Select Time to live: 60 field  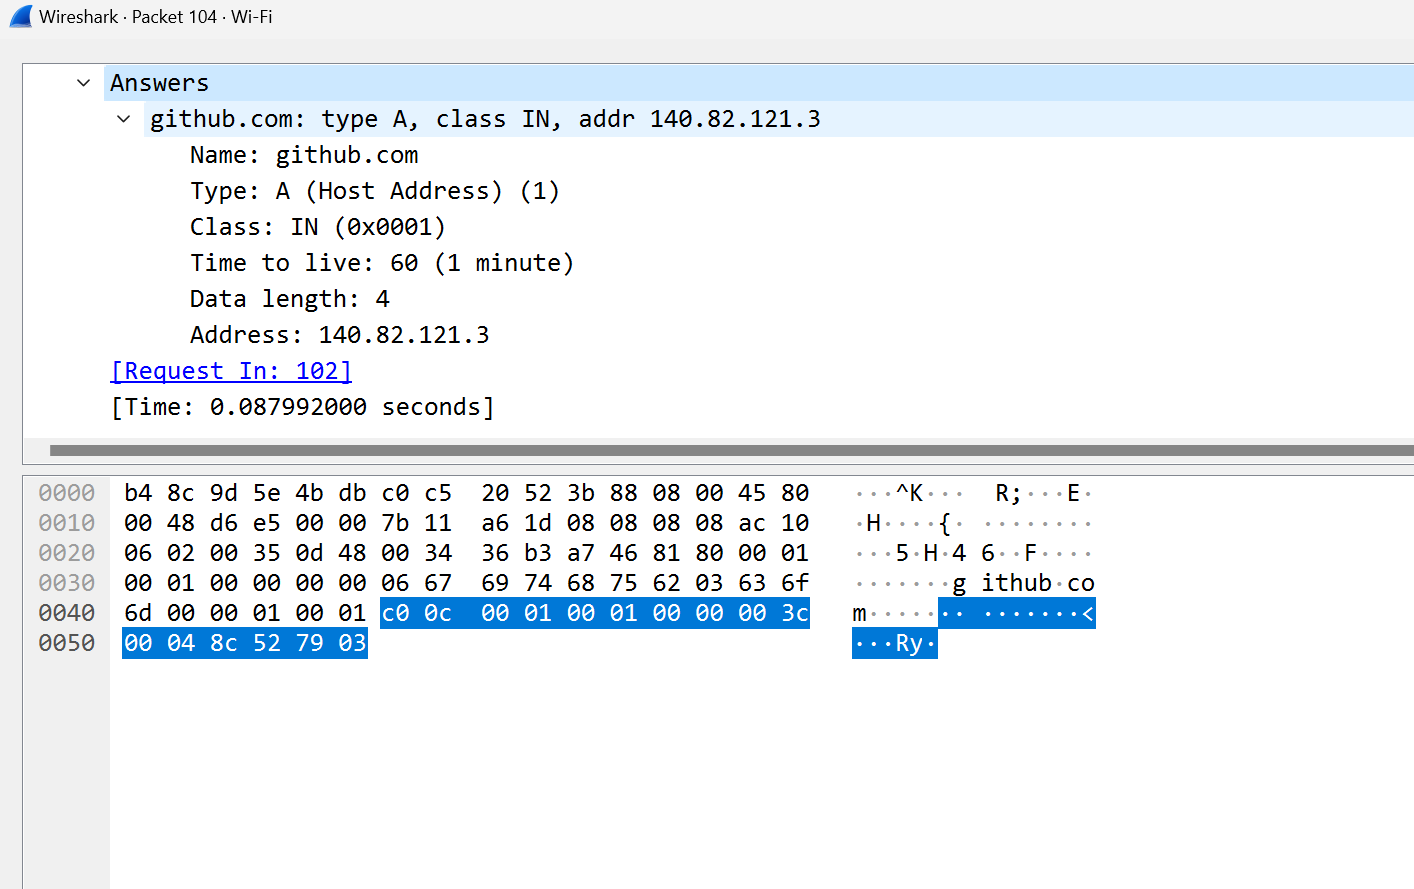382,263
